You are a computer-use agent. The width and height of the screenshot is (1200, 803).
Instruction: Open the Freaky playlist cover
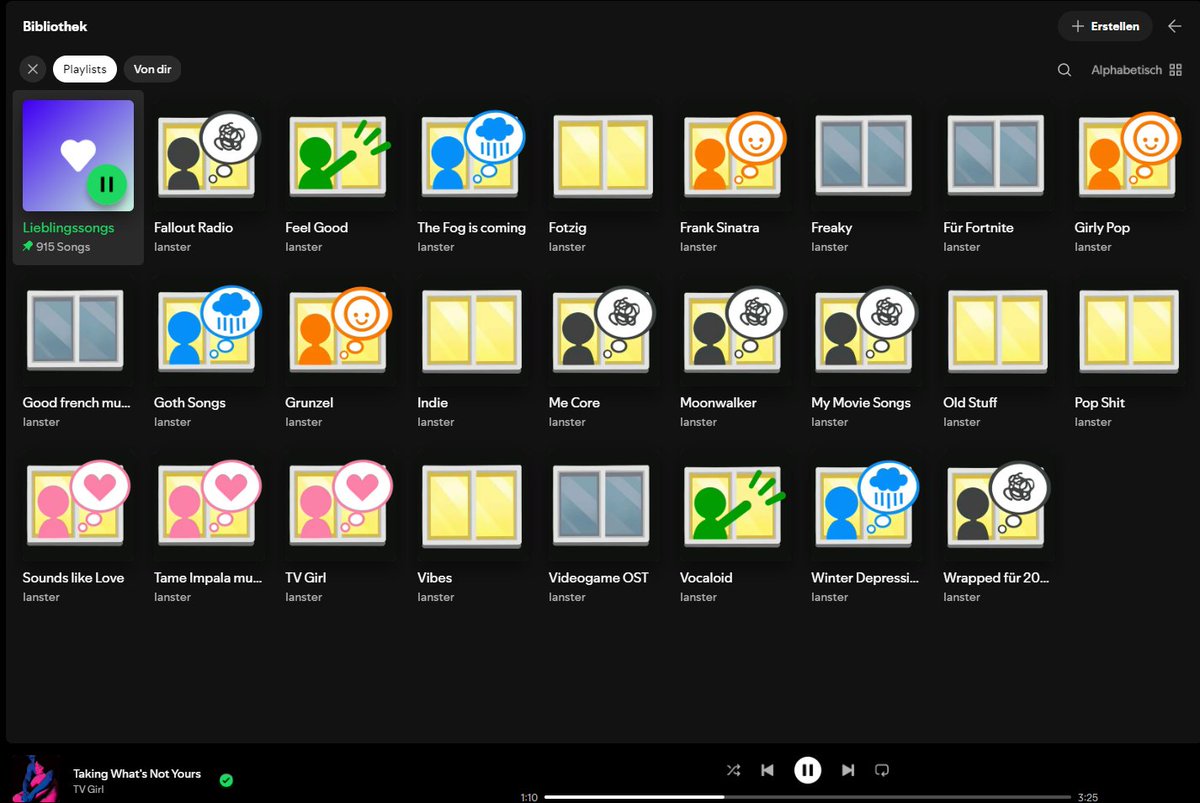pos(866,155)
